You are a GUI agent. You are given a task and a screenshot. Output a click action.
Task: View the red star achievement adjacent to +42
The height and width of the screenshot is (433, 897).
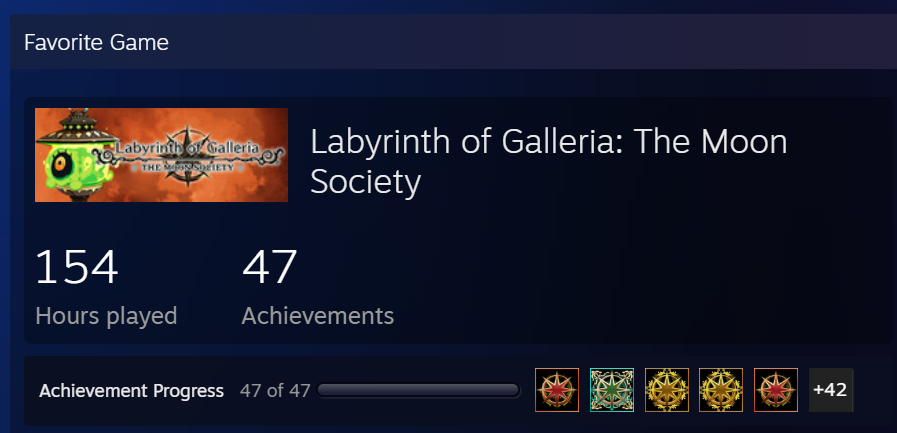[776, 390]
